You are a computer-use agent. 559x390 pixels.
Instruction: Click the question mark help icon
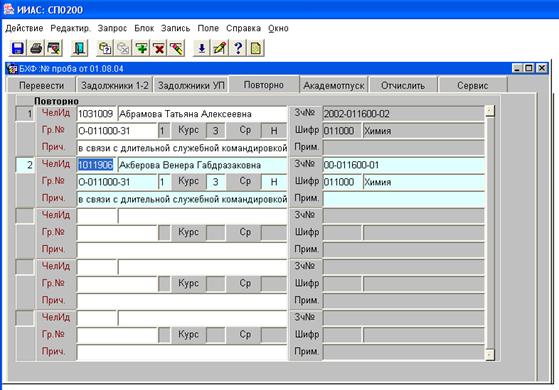pyautogui.click(x=238, y=48)
